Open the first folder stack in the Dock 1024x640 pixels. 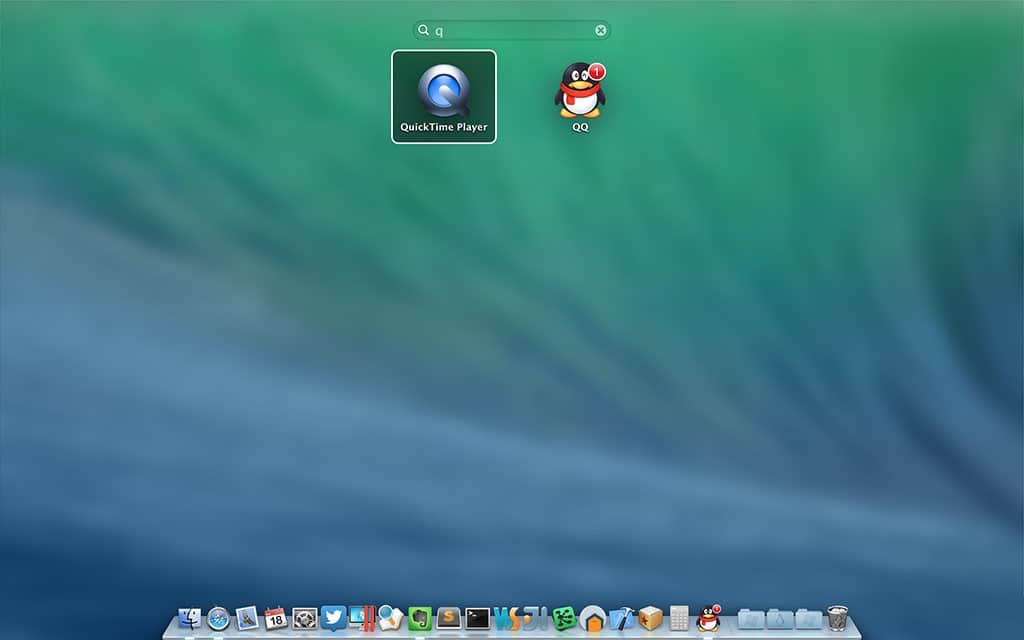(x=751, y=618)
